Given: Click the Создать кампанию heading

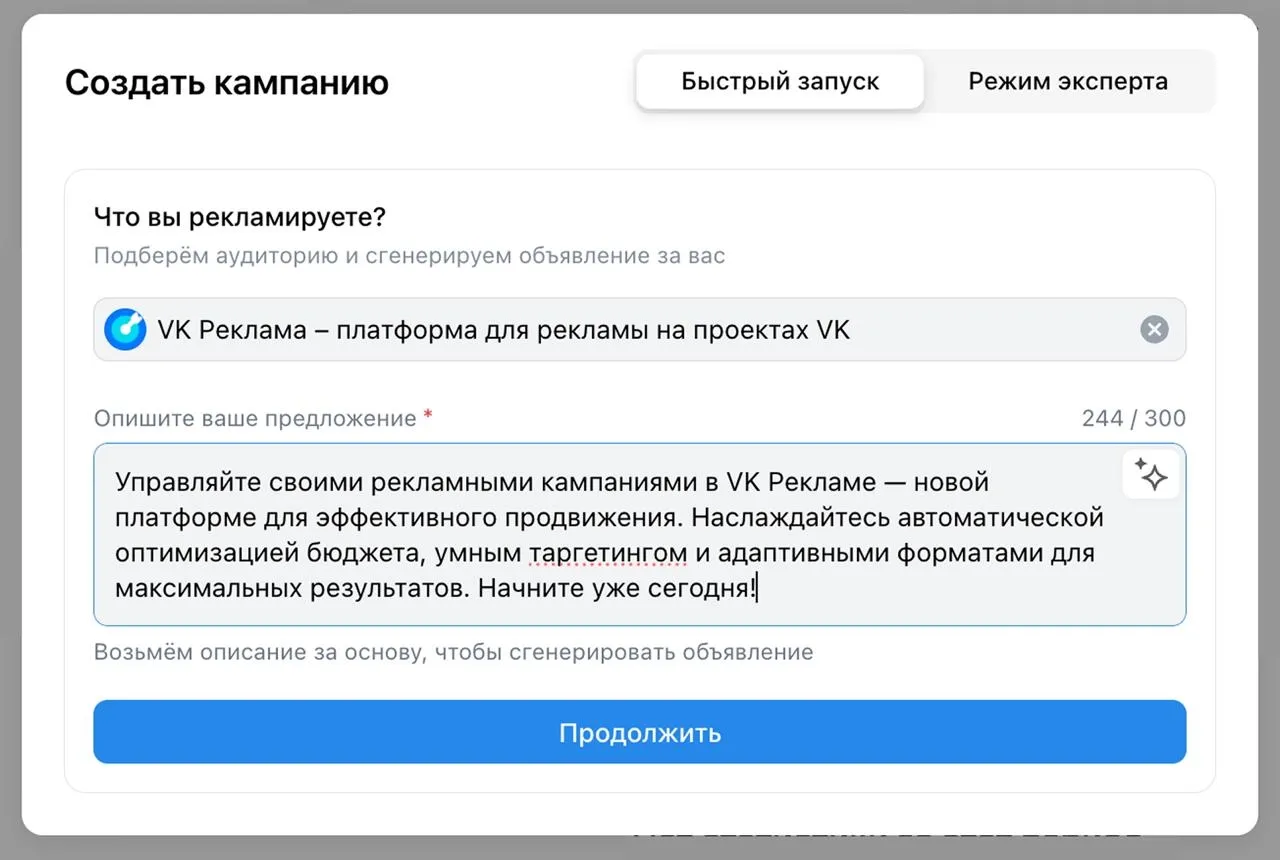Looking at the screenshot, I should tap(226, 82).
